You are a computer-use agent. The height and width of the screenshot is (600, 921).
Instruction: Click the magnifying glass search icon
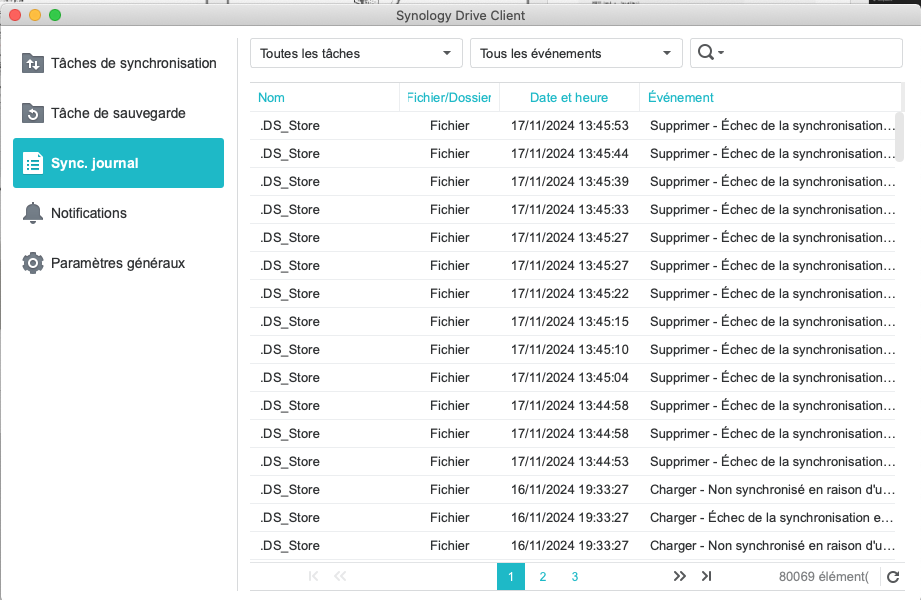[x=706, y=53]
